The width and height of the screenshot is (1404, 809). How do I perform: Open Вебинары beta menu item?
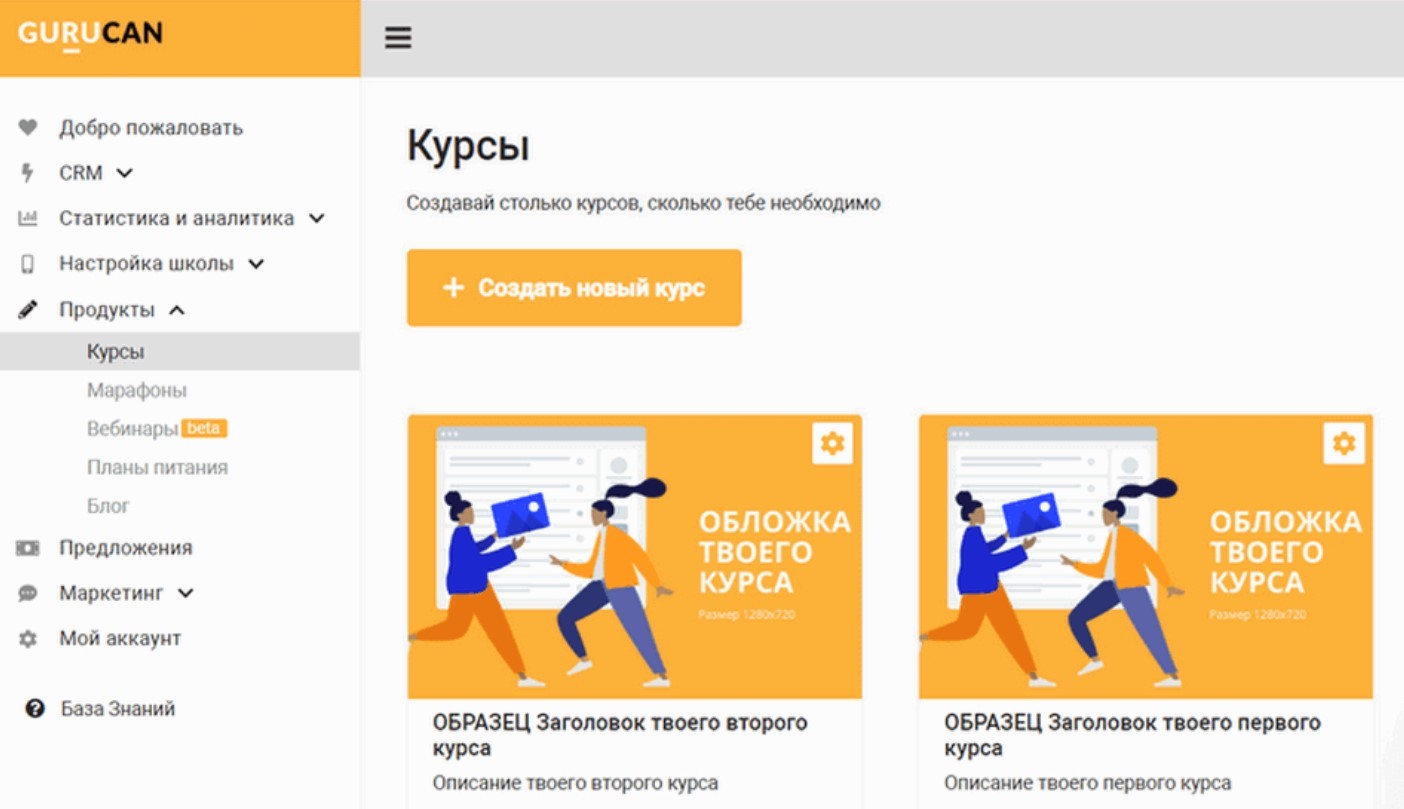pyautogui.click(x=132, y=428)
